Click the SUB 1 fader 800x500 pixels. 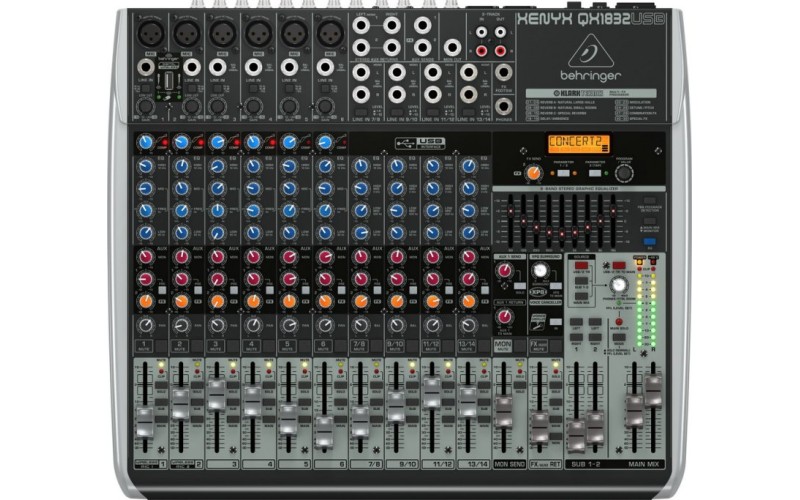click(577, 436)
